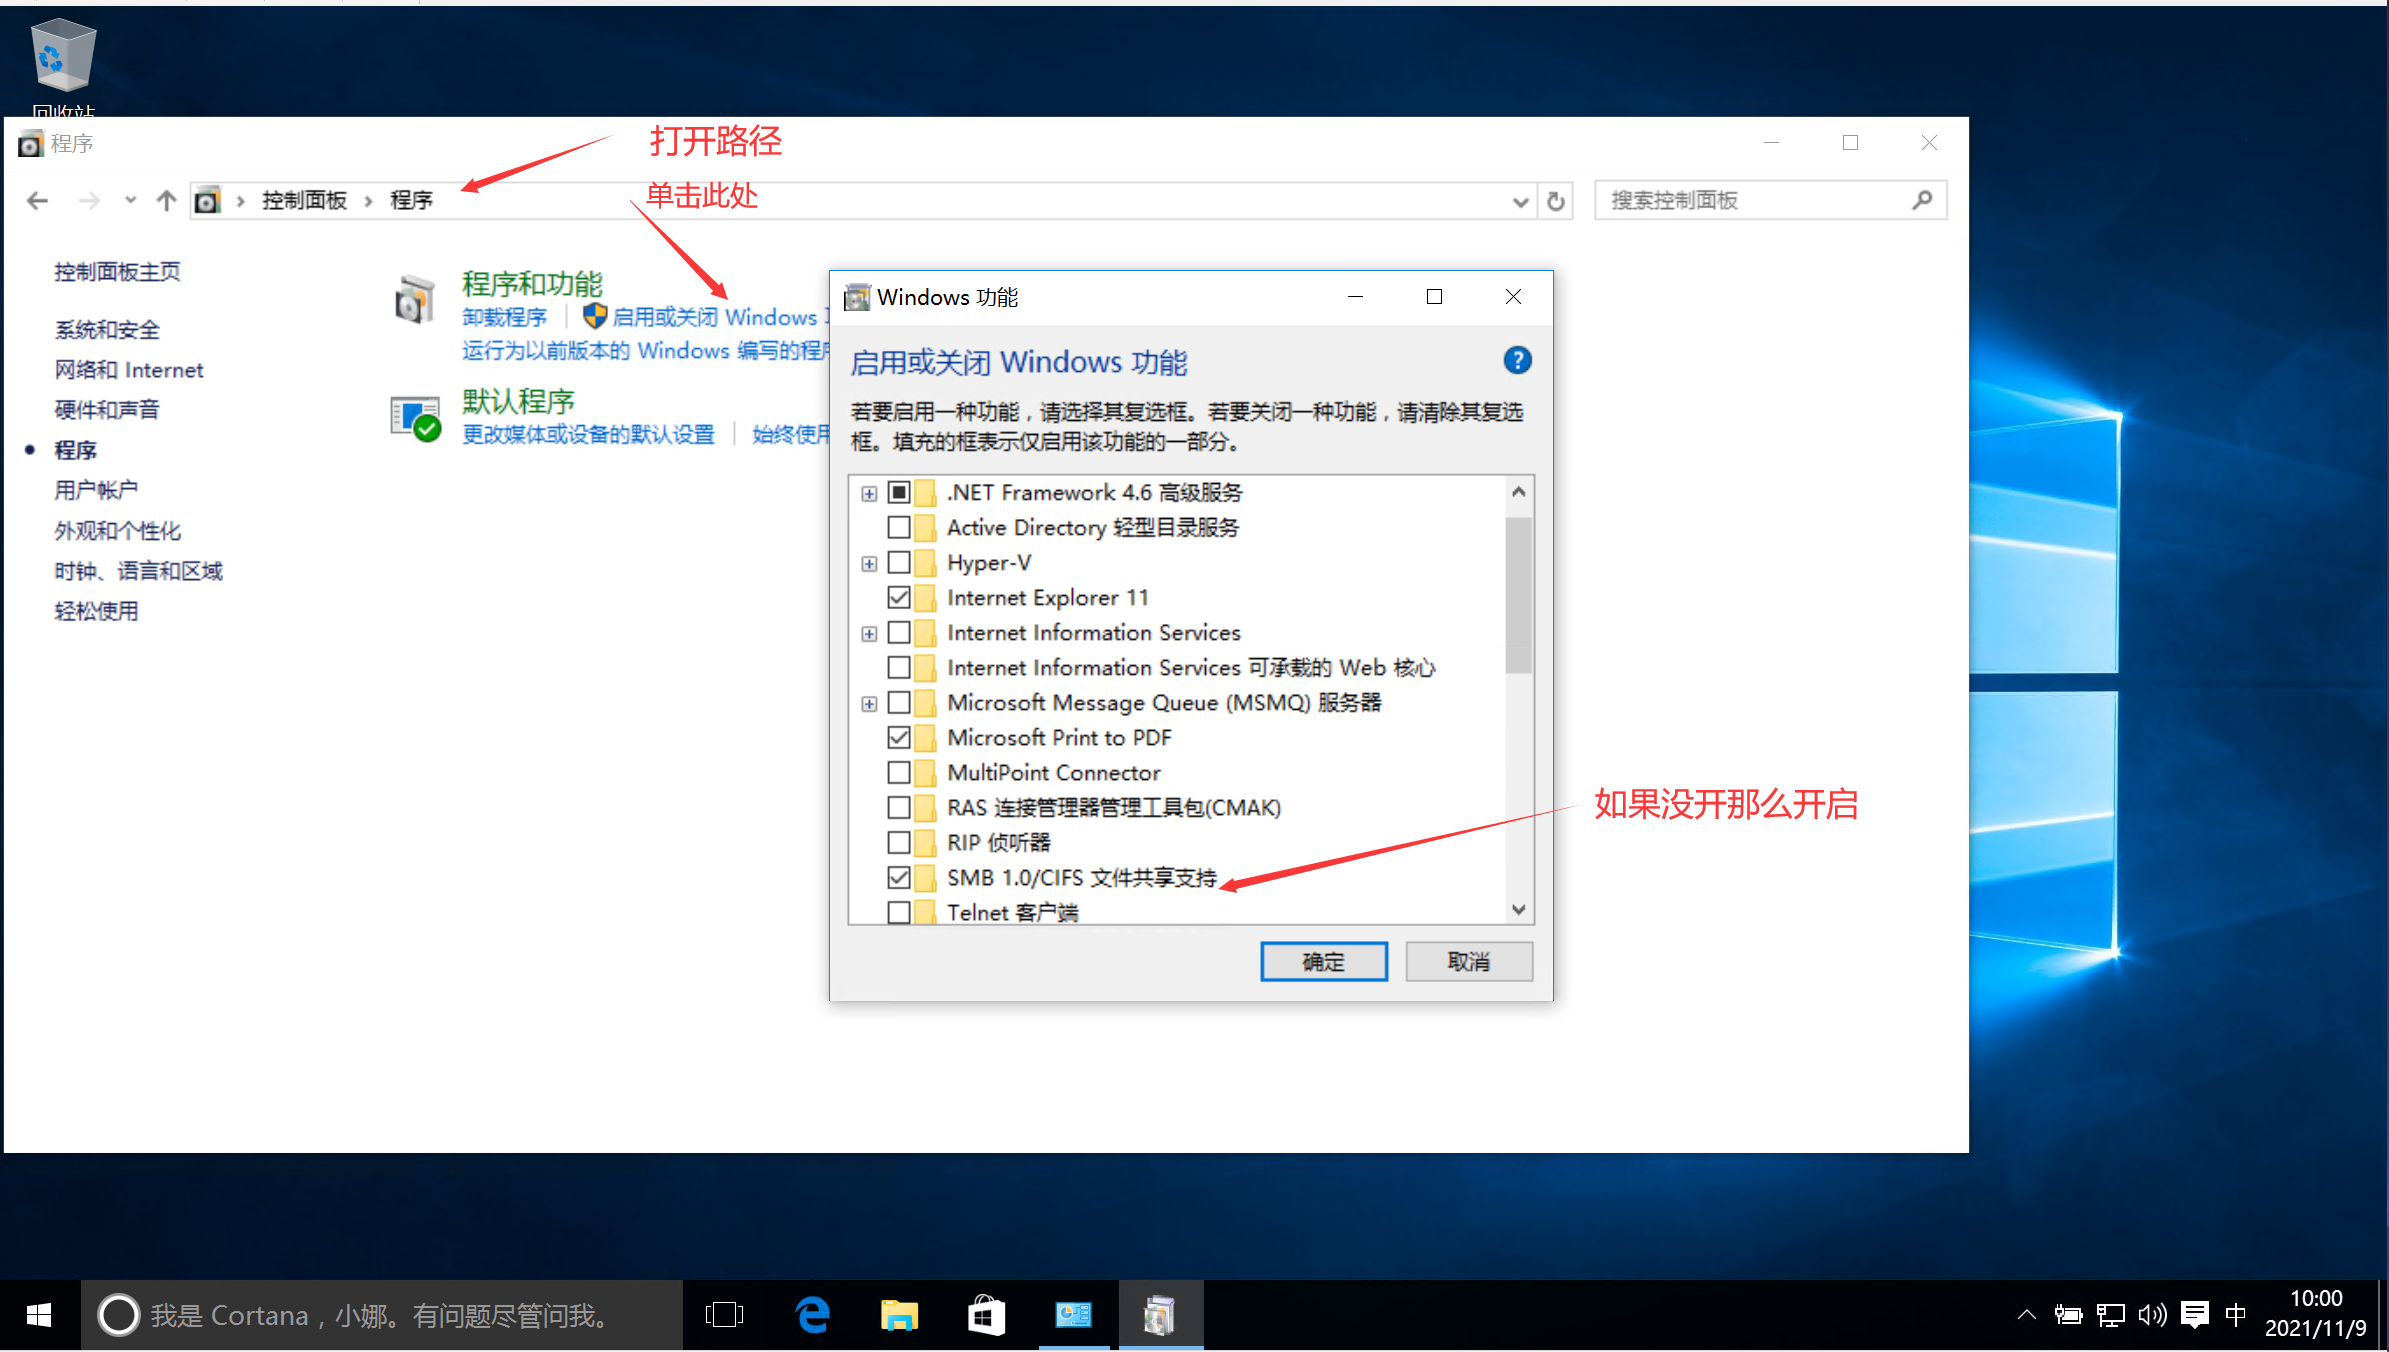Refresh the Control Panel address bar
Image resolution: width=2389 pixels, height=1352 pixels.
[x=1556, y=201]
